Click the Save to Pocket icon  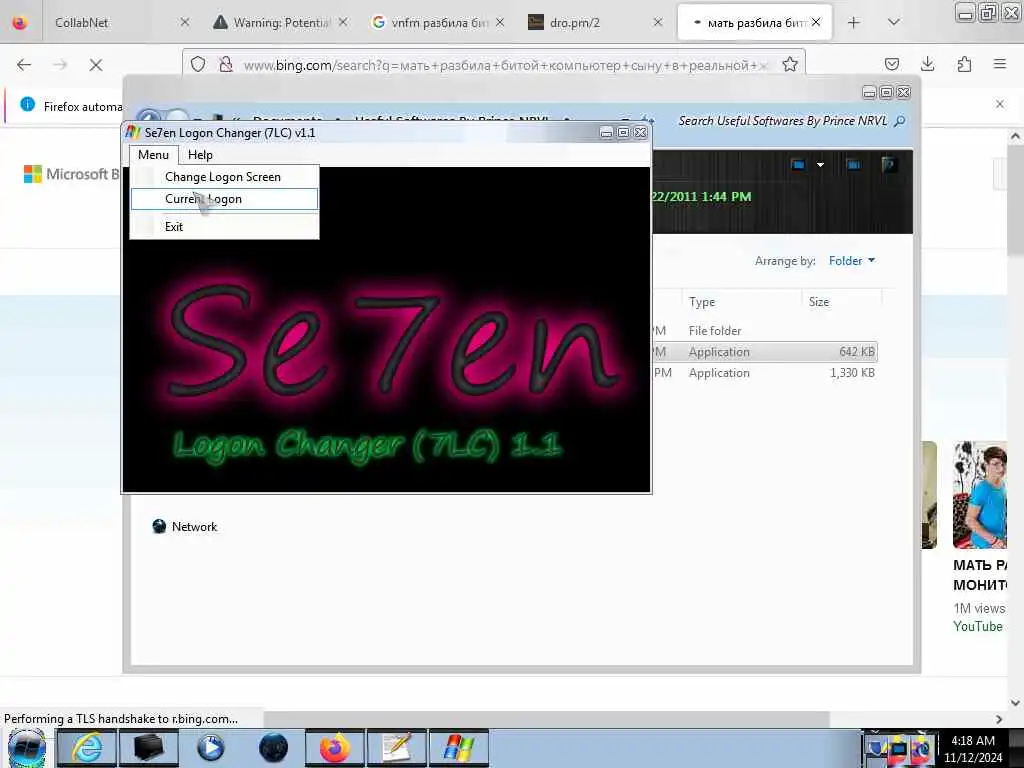[x=891, y=64]
